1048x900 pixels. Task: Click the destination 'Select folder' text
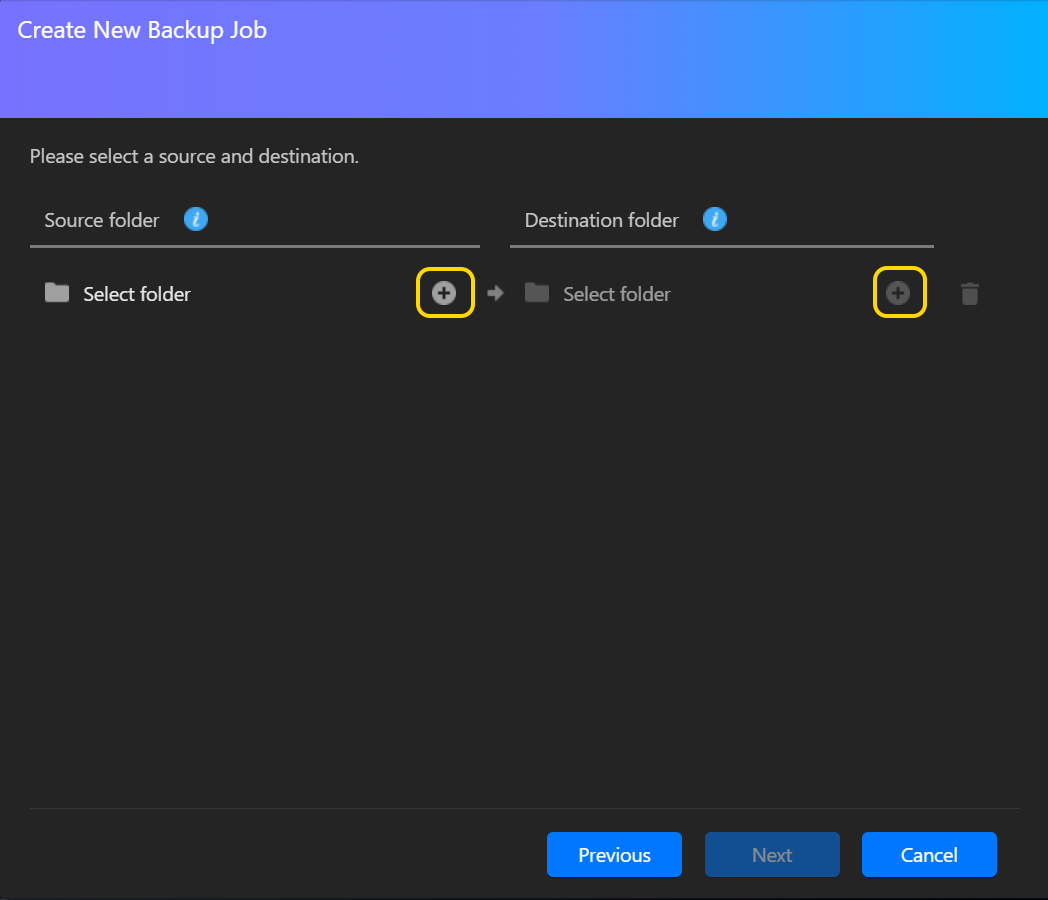point(616,294)
